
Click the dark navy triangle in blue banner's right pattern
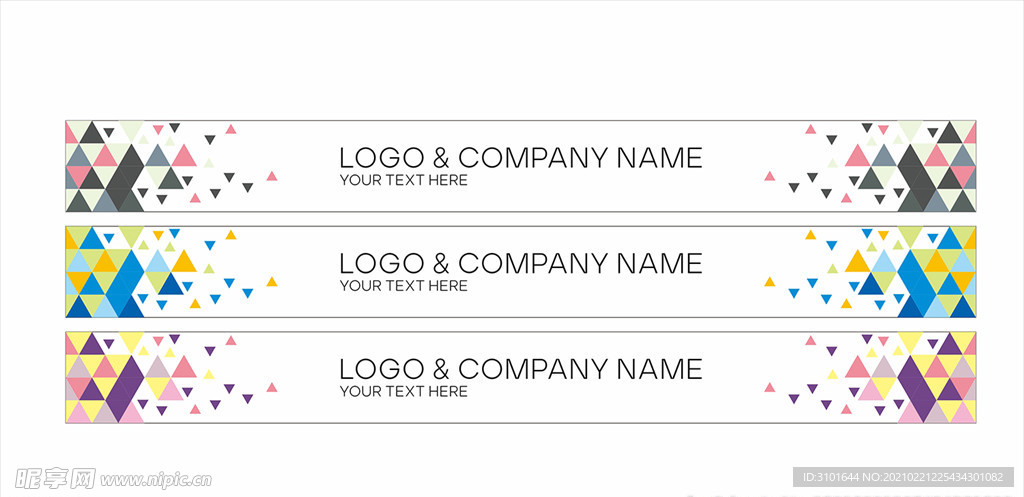click(x=870, y=285)
